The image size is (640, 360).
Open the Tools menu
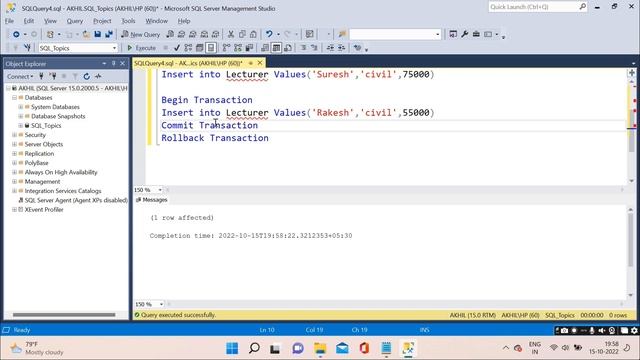pos(128,21)
